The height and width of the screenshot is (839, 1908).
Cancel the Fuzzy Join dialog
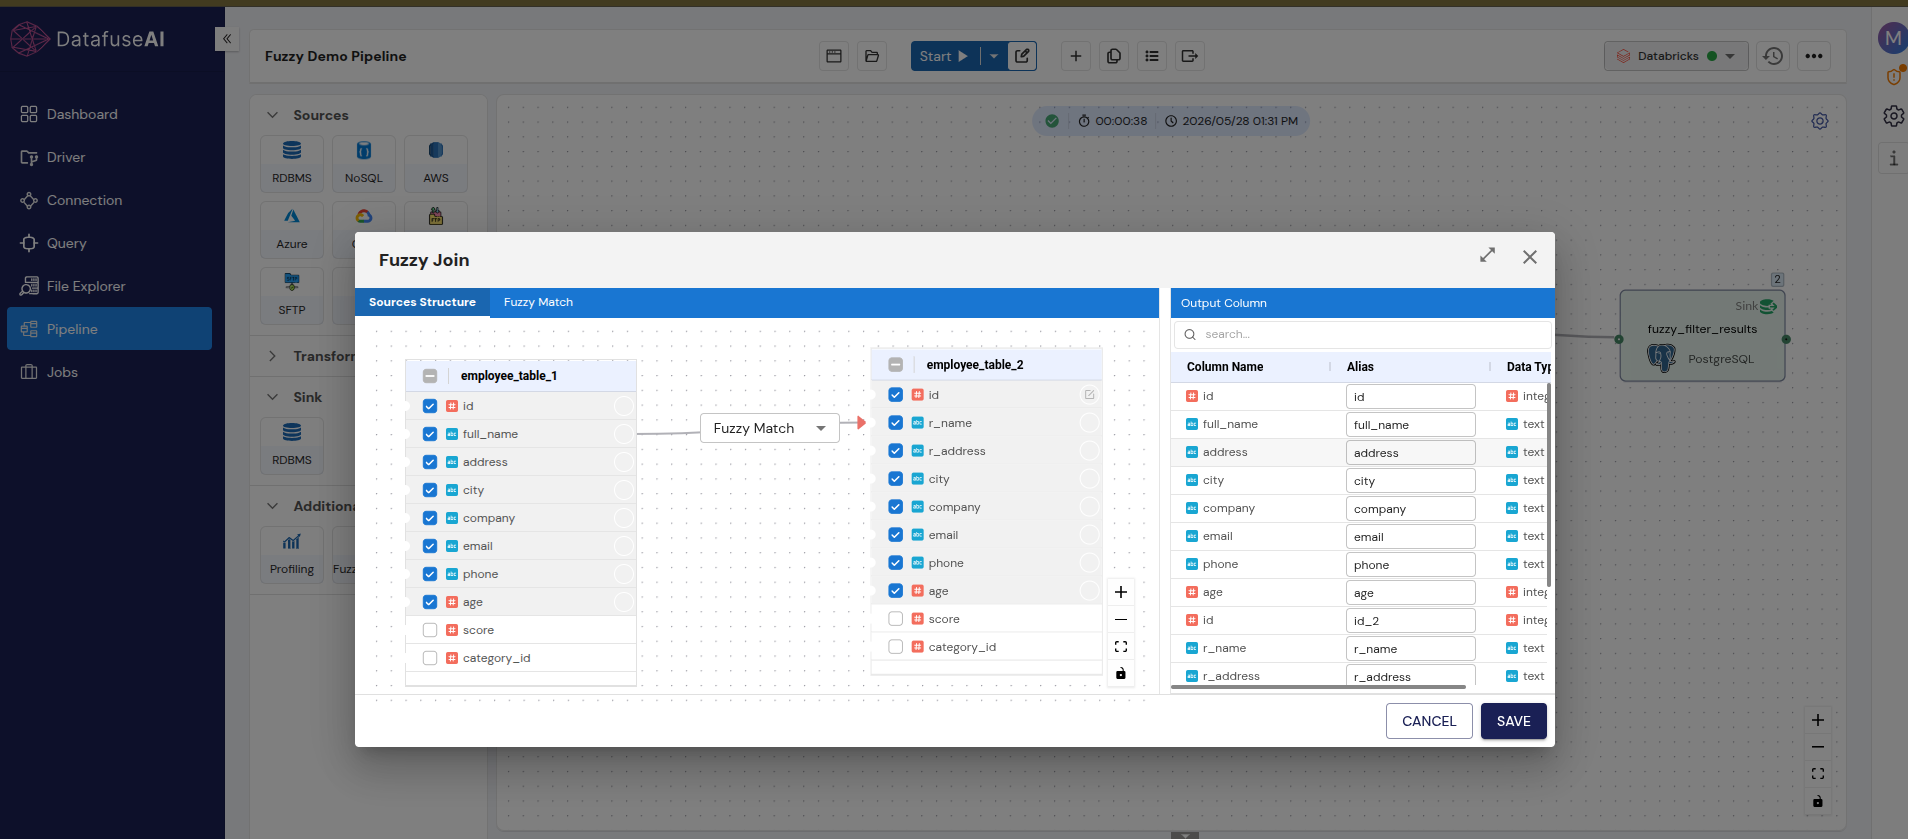tap(1429, 721)
